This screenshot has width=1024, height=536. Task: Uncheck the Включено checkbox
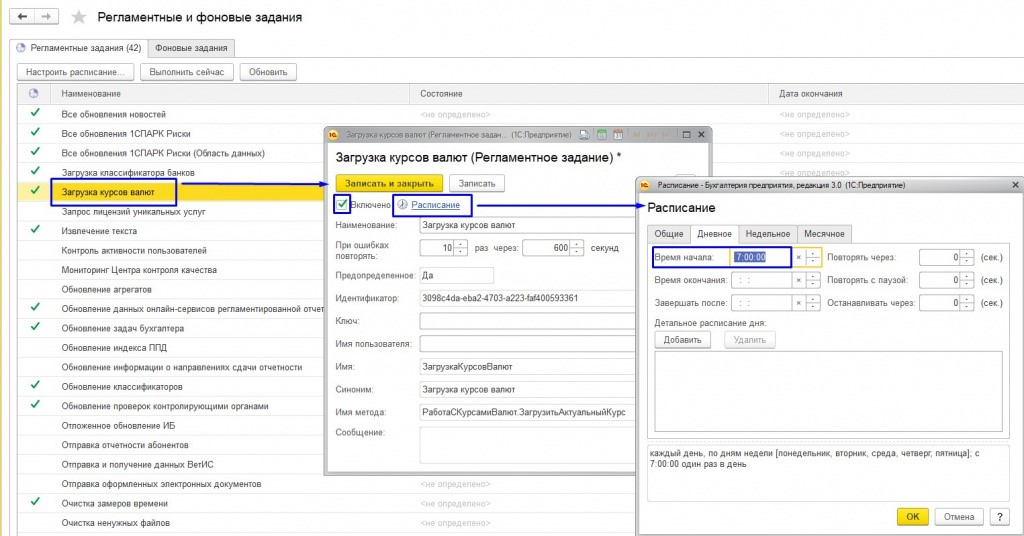(x=343, y=204)
